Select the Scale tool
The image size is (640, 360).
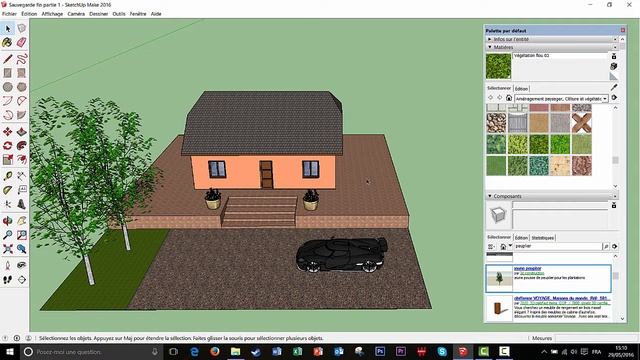point(8,160)
